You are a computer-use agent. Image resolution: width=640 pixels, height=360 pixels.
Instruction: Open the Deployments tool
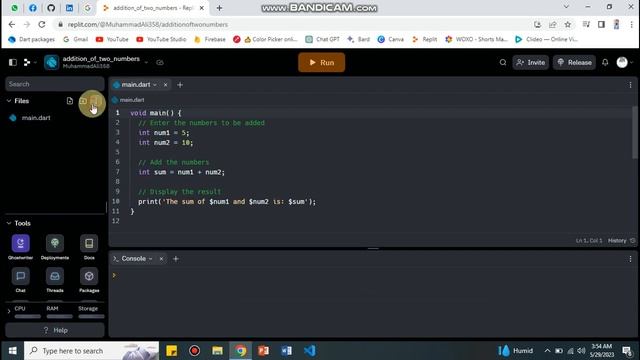click(x=55, y=247)
